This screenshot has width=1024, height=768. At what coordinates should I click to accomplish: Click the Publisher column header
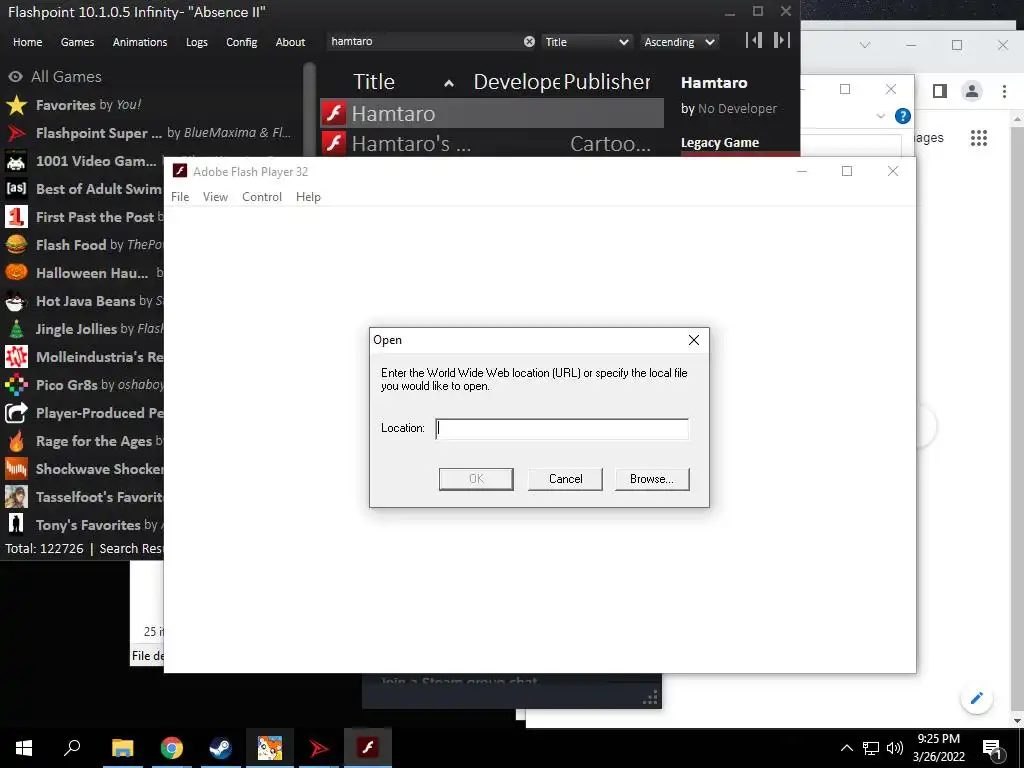tap(607, 82)
